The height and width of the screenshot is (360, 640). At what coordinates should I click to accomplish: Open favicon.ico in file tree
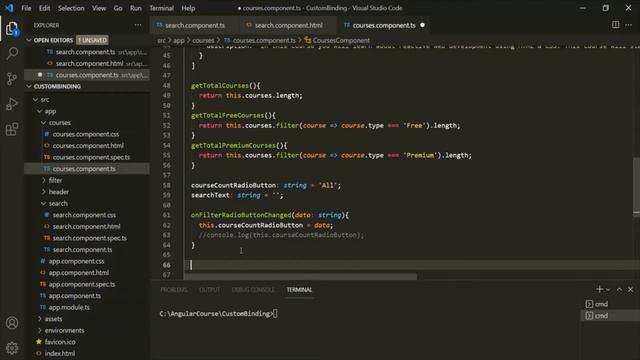pyautogui.click(x=60, y=342)
